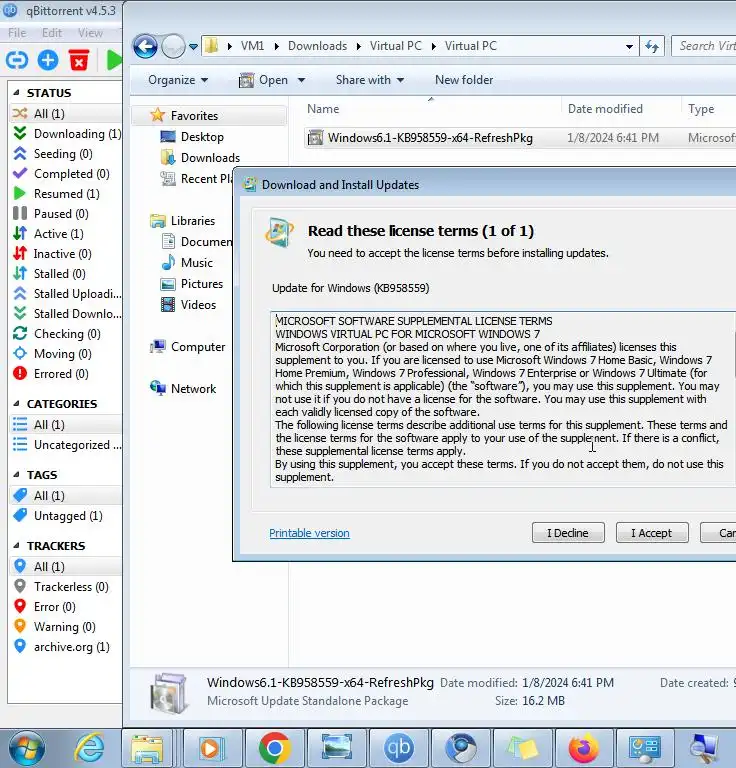
Task: Select Downloading (1) status filter
Action: point(68,134)
